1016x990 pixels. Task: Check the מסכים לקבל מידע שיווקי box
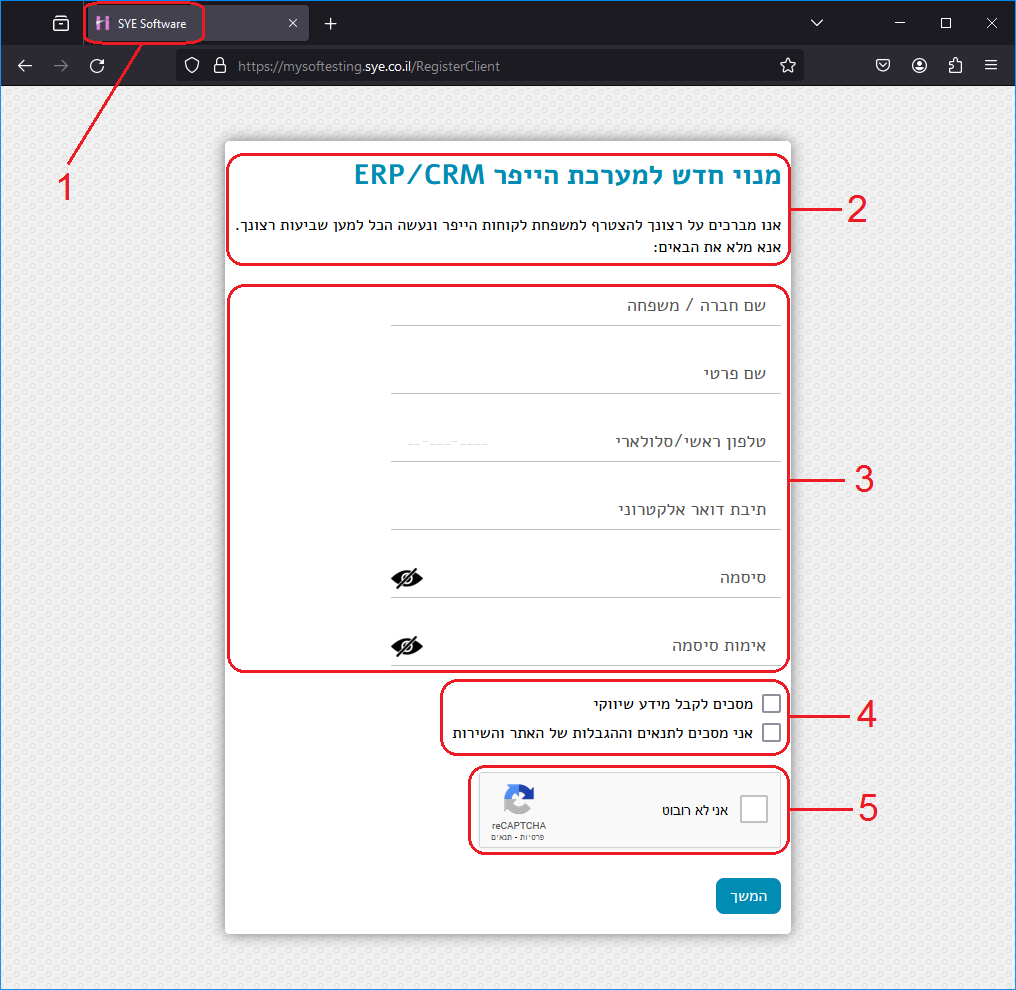pos(771,704)
